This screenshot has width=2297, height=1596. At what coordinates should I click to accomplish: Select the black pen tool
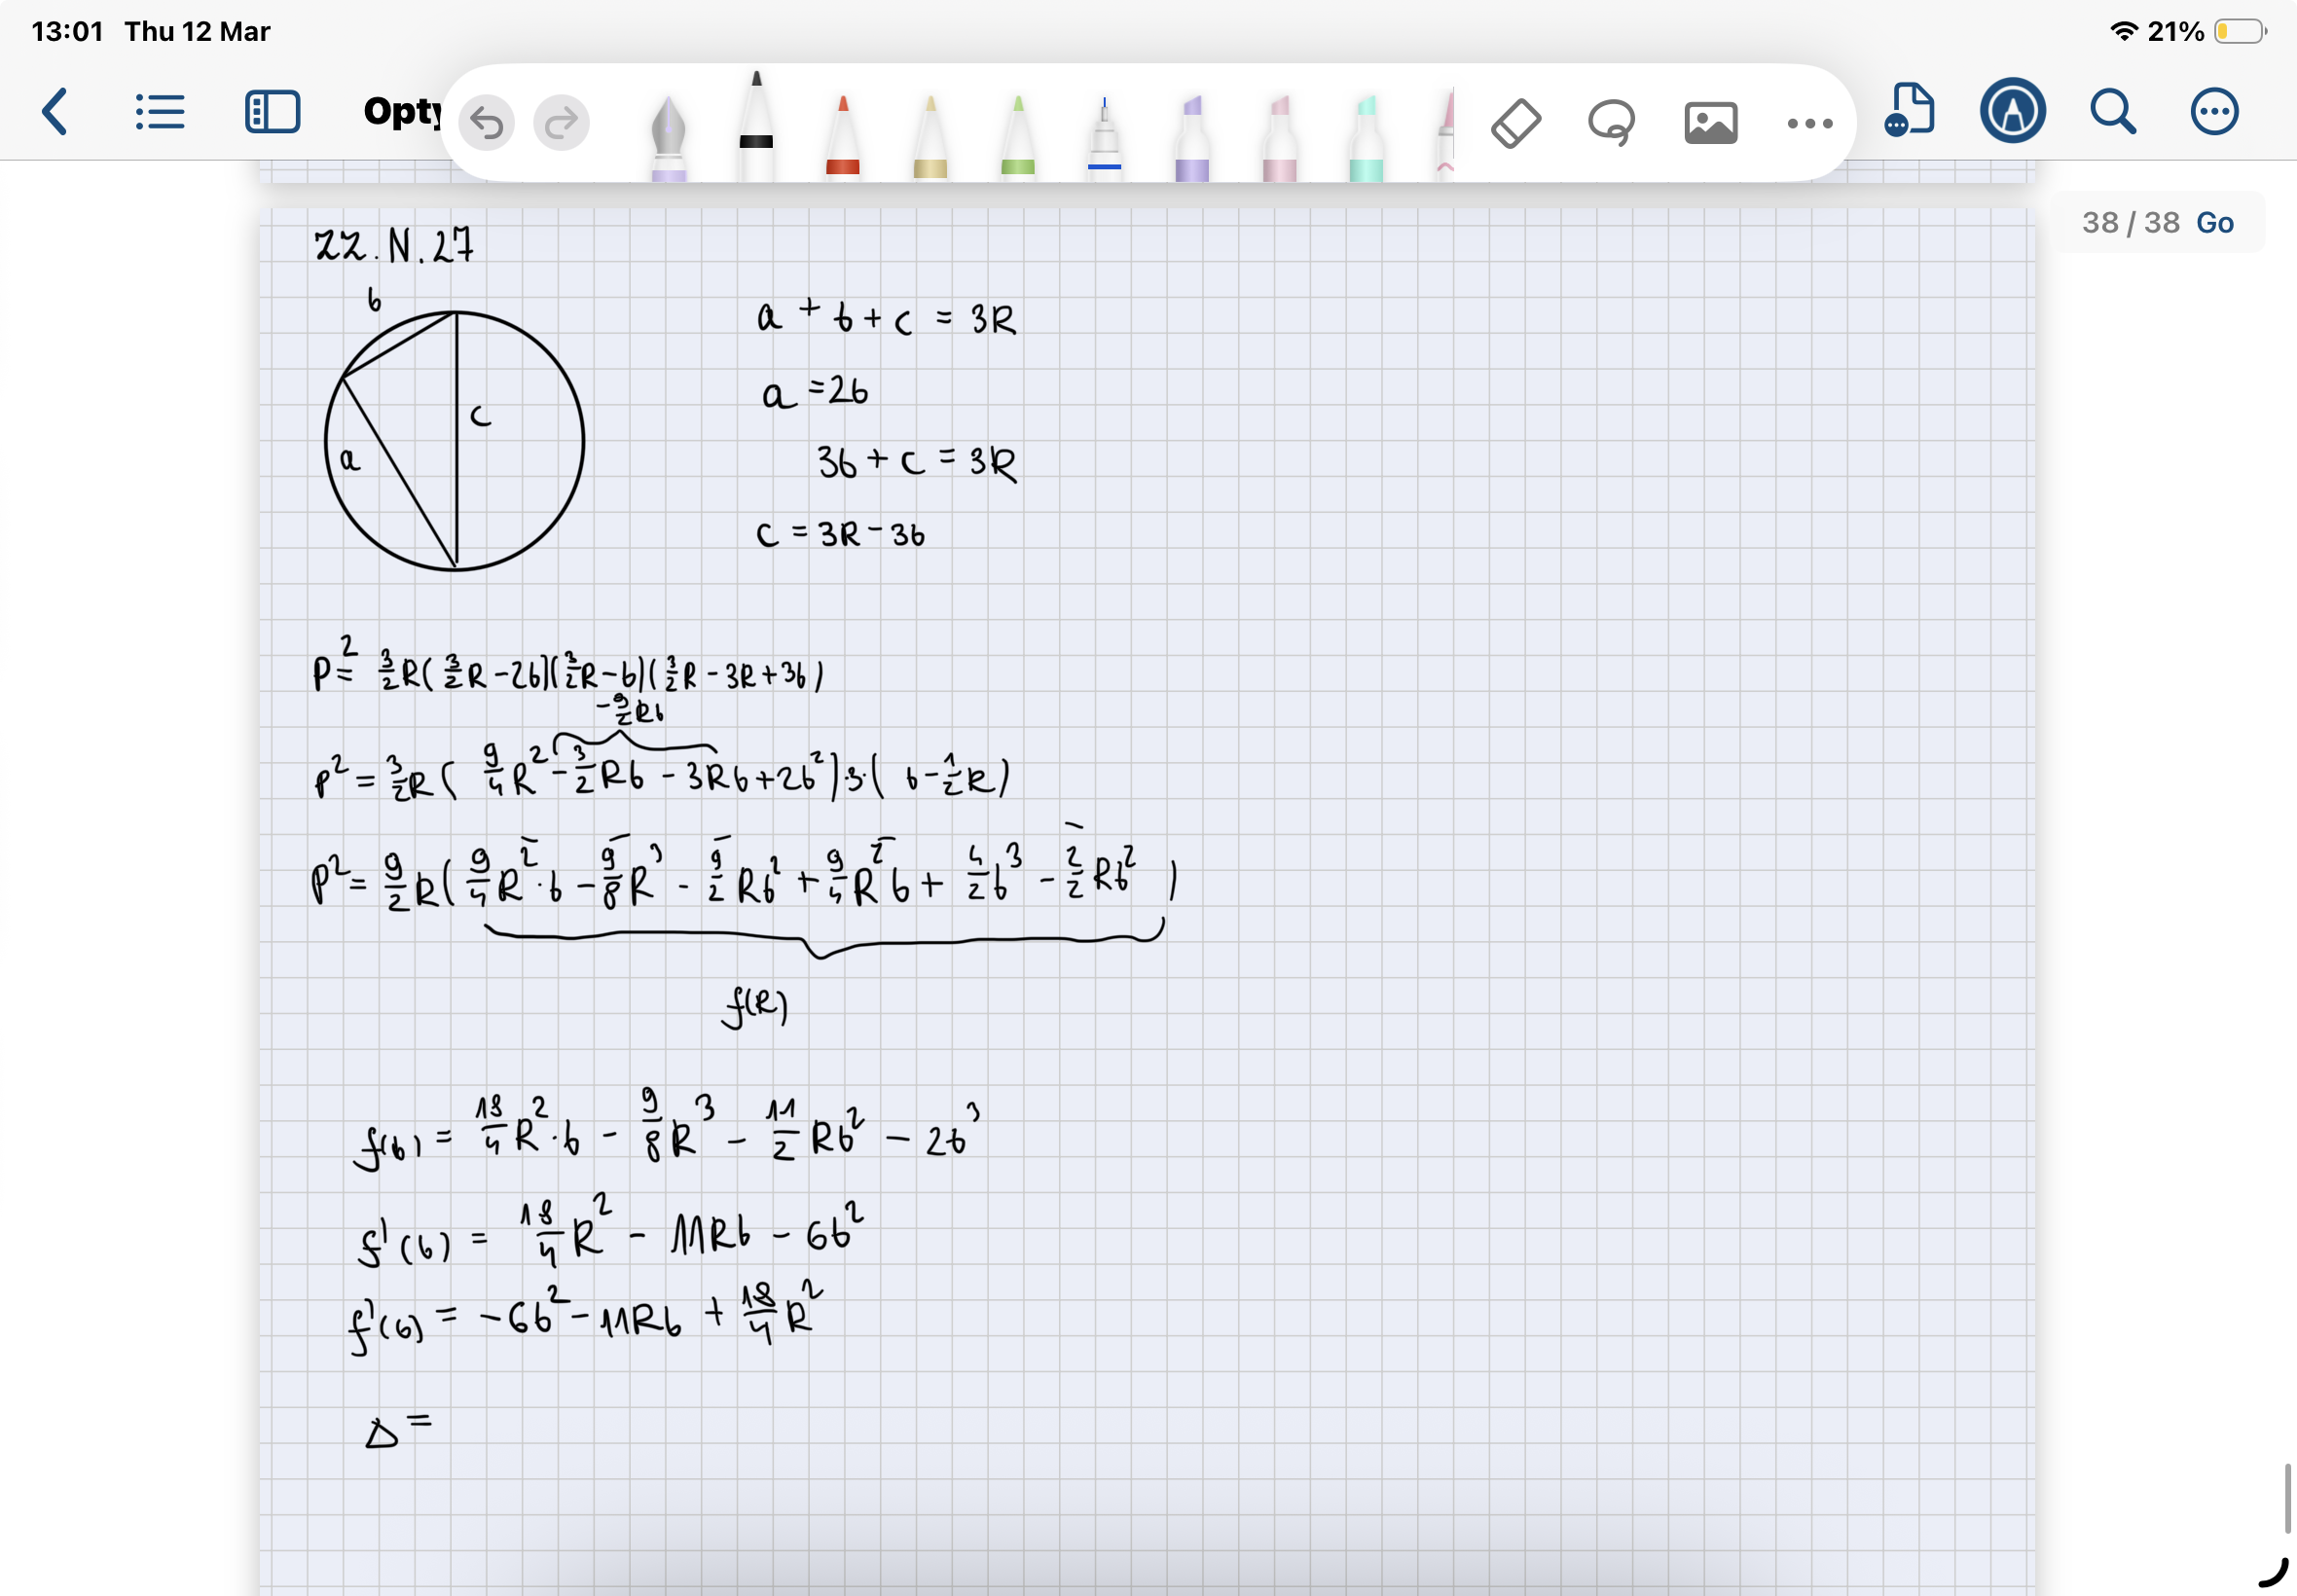pos(756,130)
